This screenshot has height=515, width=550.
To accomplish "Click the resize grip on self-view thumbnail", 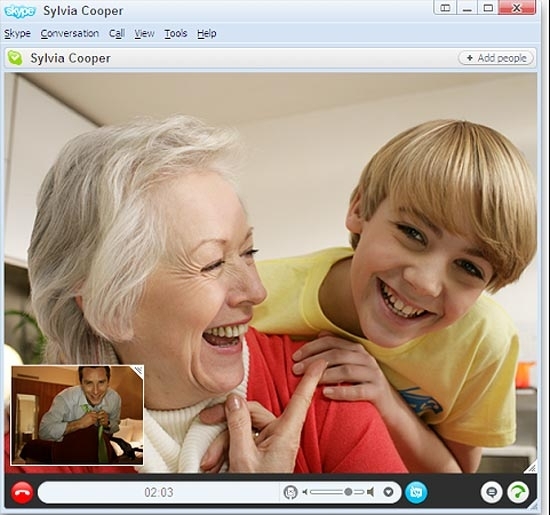I will click(138, 370).
